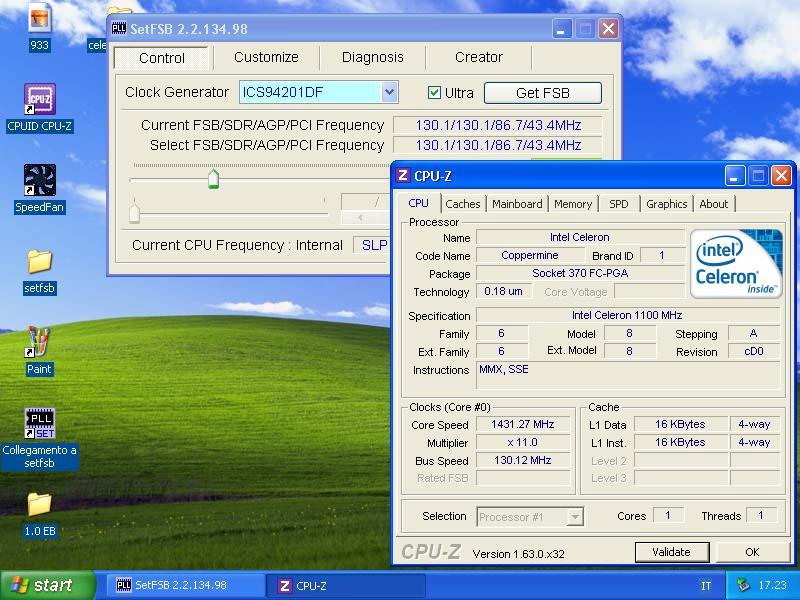Click the Instructions field MMX, SSE

[x=628, y=376]
